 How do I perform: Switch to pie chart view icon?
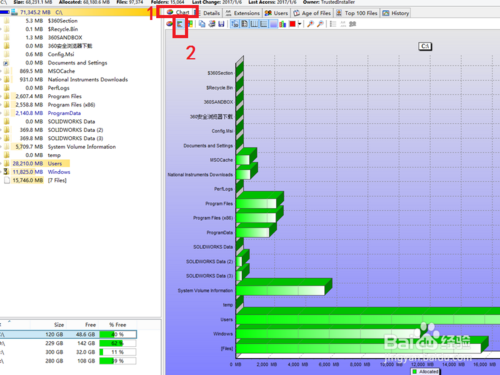(170, 24)
